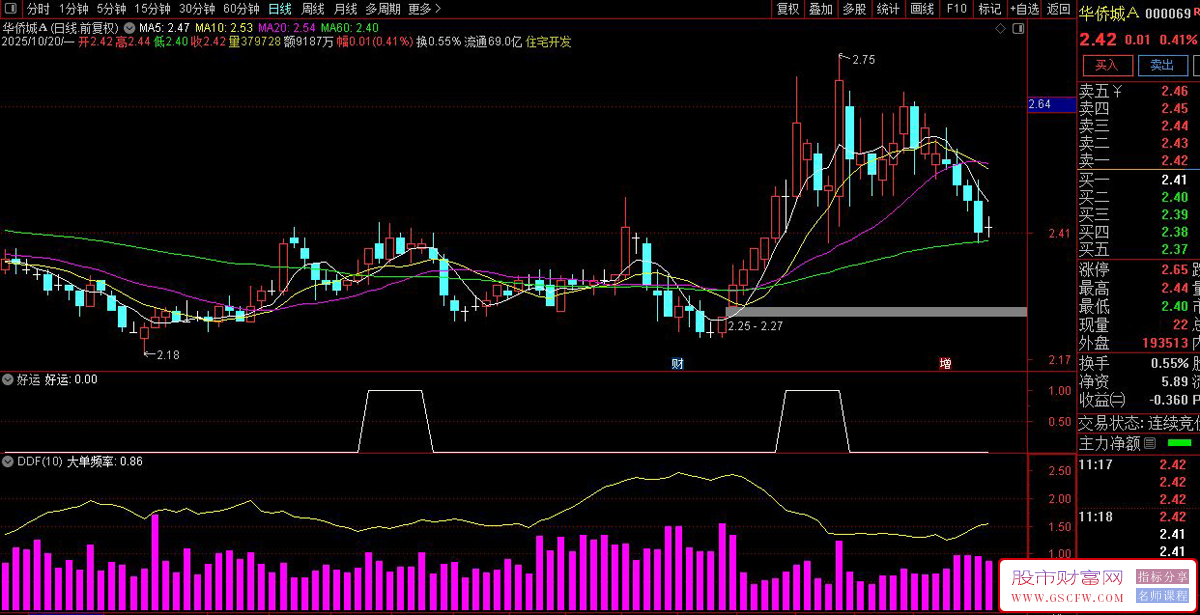Select the 5分钟 period tab
This screenshot has width=1200, height=615.
click(111, 9)
